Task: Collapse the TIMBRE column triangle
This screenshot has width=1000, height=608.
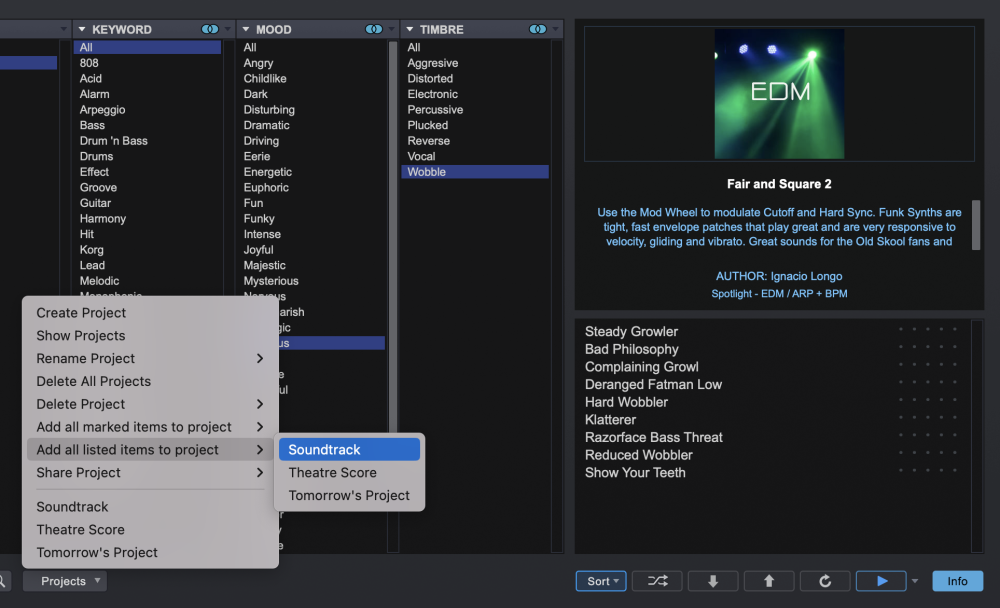Action: pos(409,29)
